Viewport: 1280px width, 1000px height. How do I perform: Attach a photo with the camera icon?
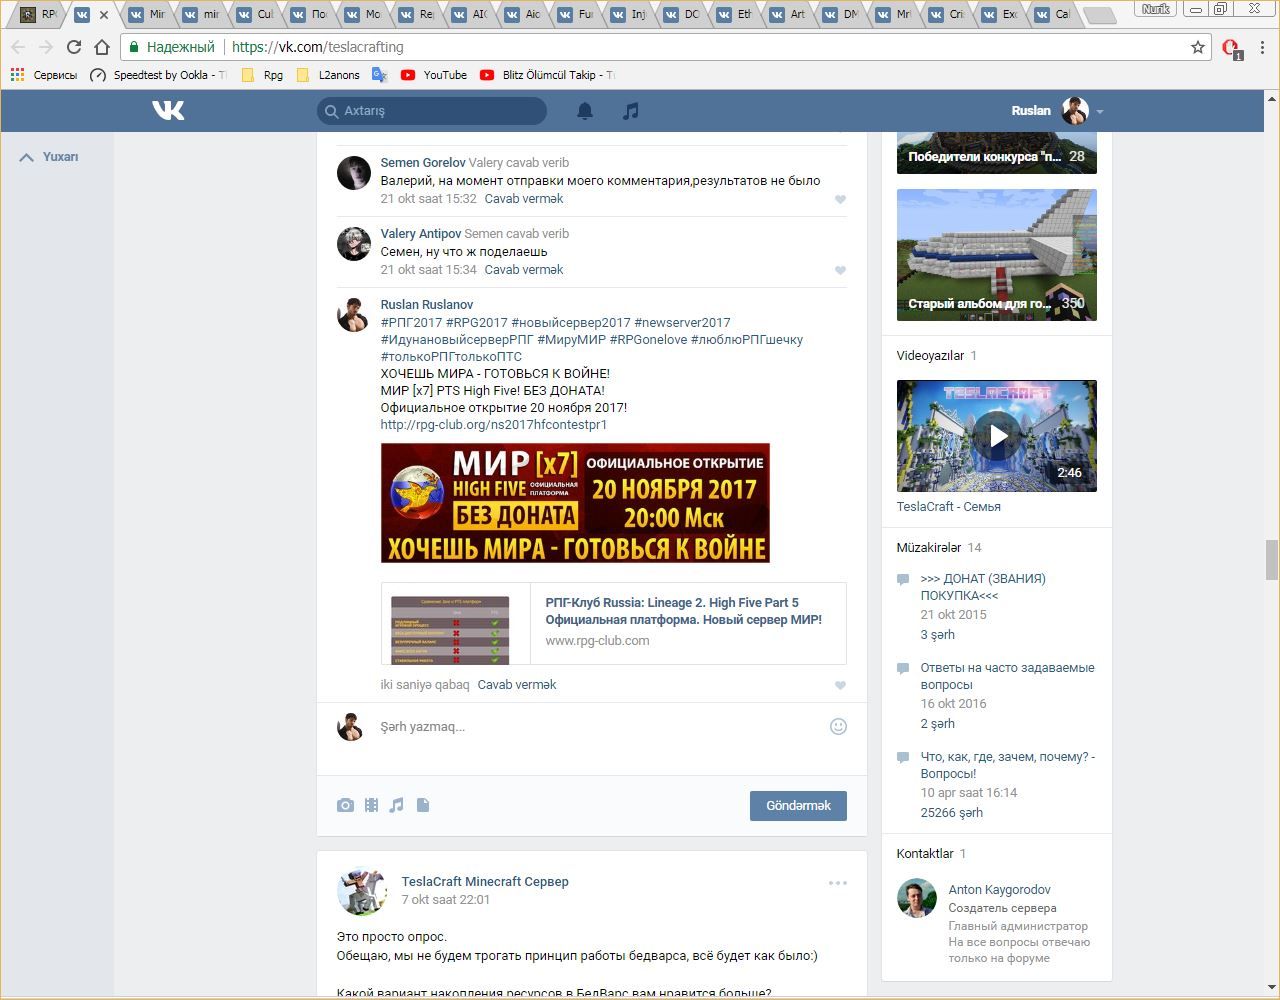click(345, 805)
